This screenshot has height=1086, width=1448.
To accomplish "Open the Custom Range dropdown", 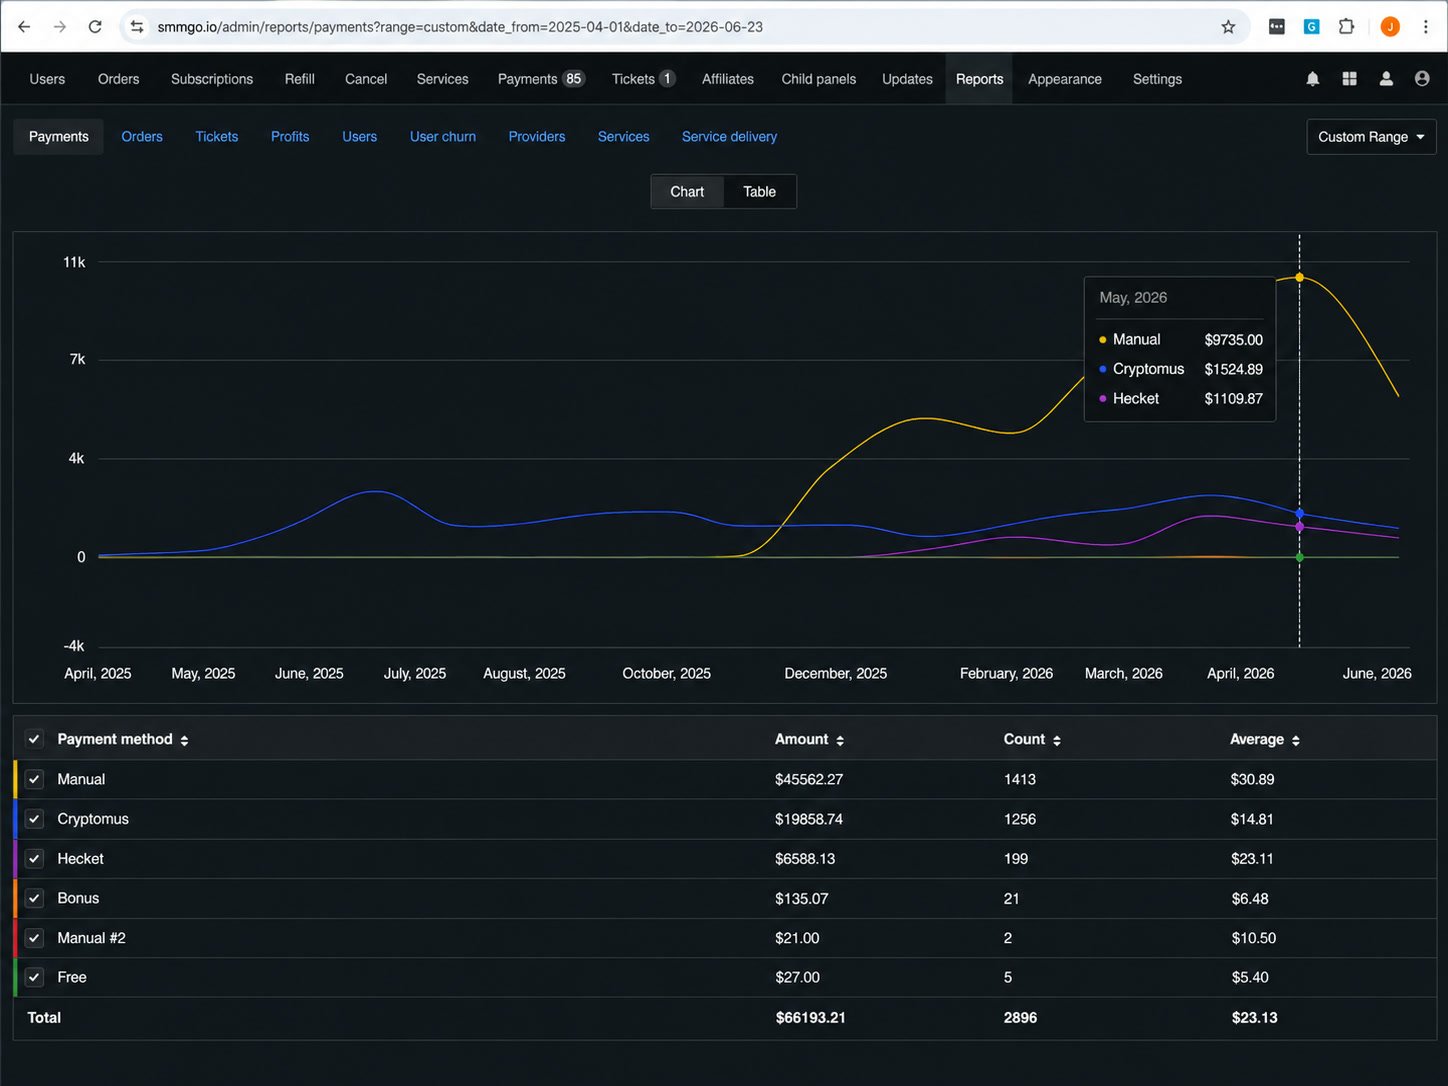I will [1371, 137].
